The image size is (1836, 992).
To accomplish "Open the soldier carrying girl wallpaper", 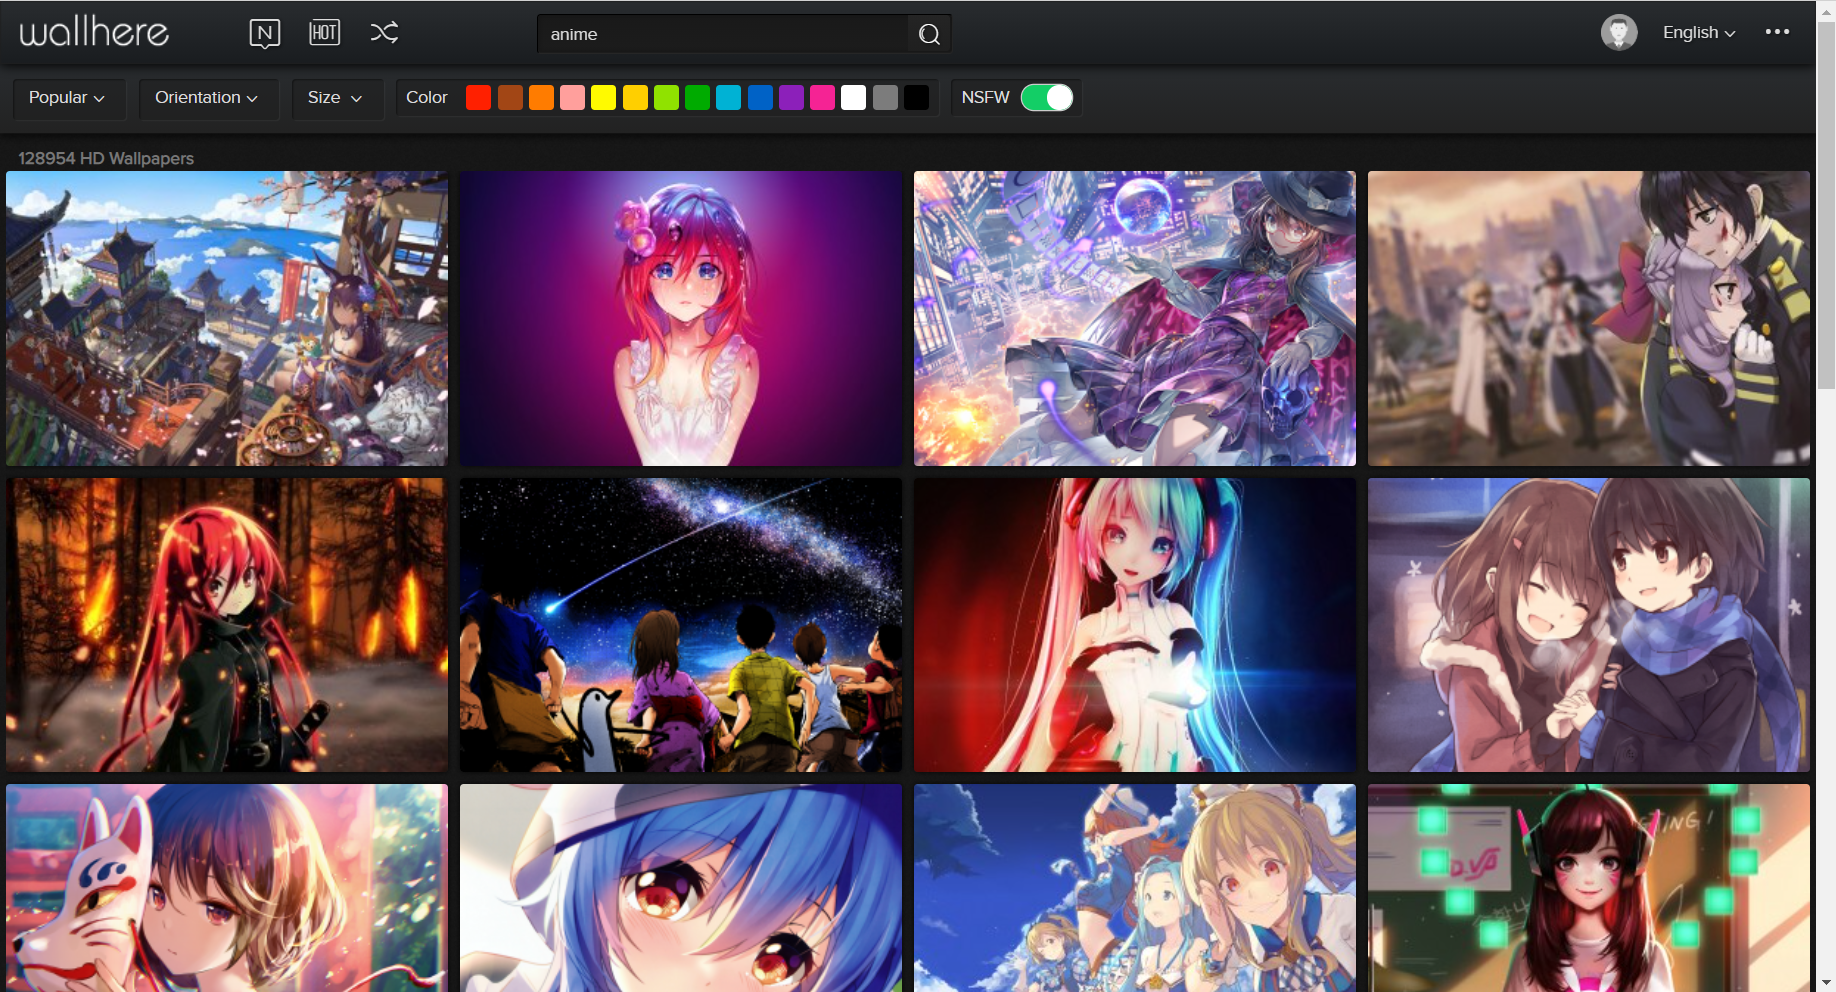I will tap(1589, 318).
